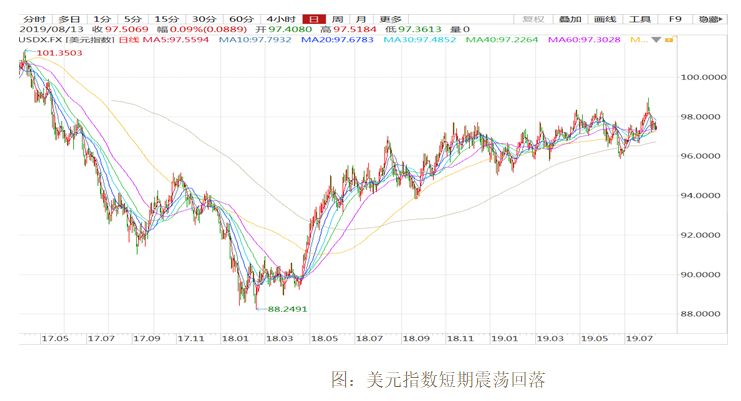
Task: Click the orange icon beside the MA dropdown
Action: 669,40
